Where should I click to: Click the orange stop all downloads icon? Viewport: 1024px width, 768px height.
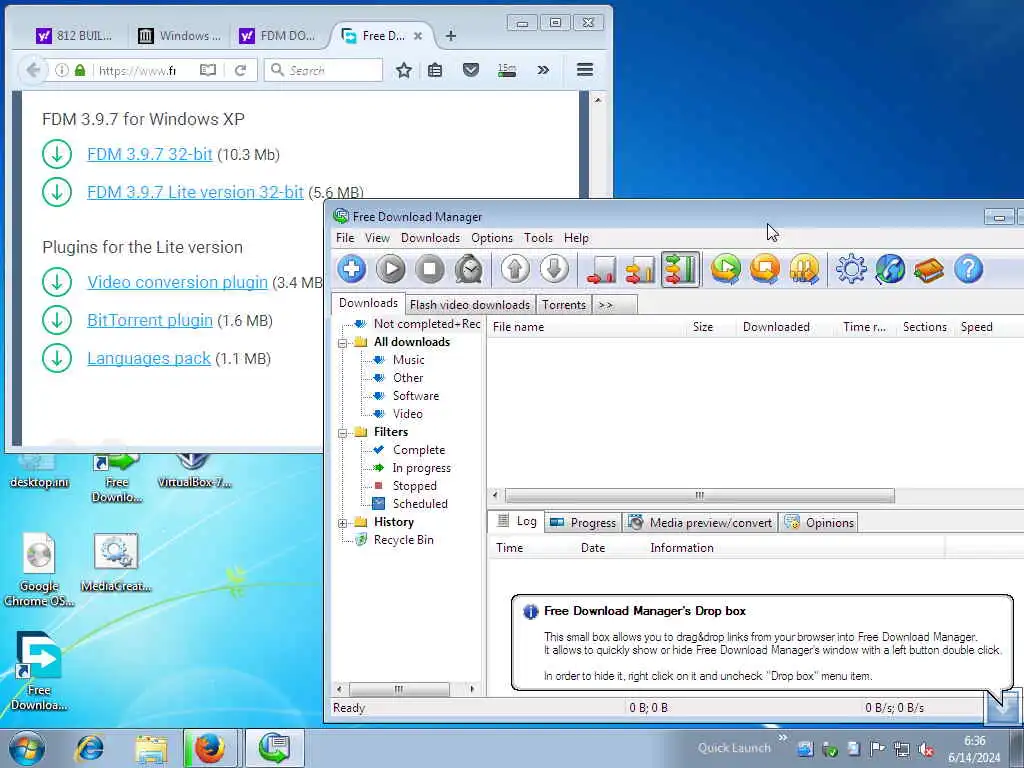pyautogui.click(x=765, y=269)
